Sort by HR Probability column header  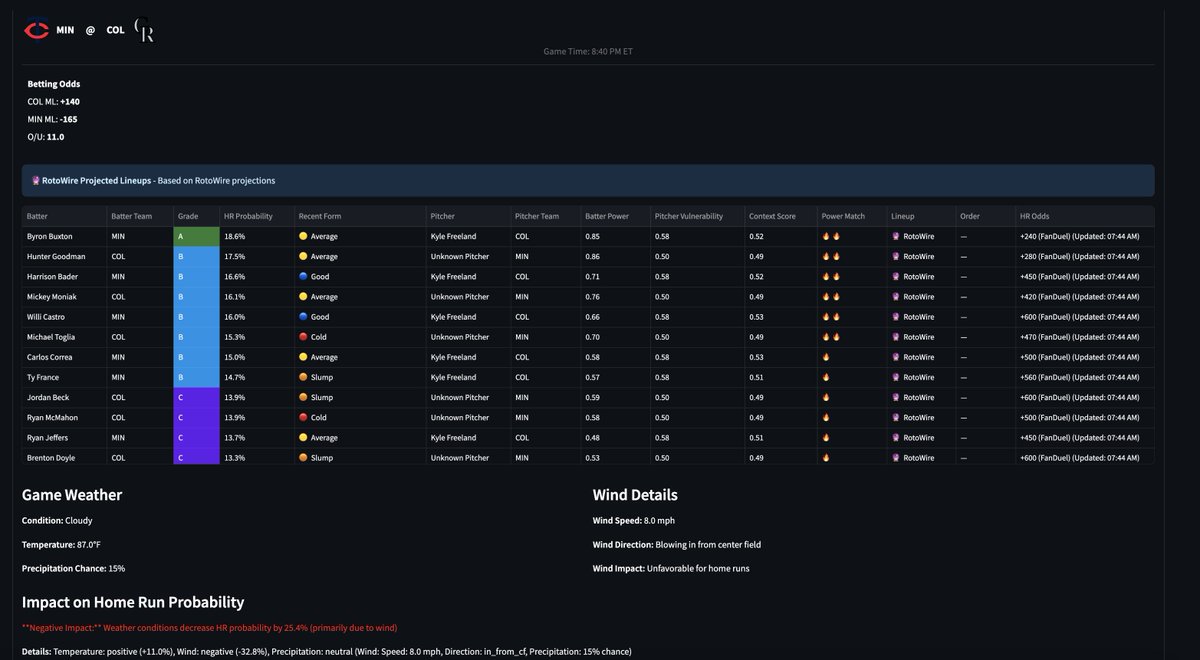pyautogui.click(x=255, y=216)
